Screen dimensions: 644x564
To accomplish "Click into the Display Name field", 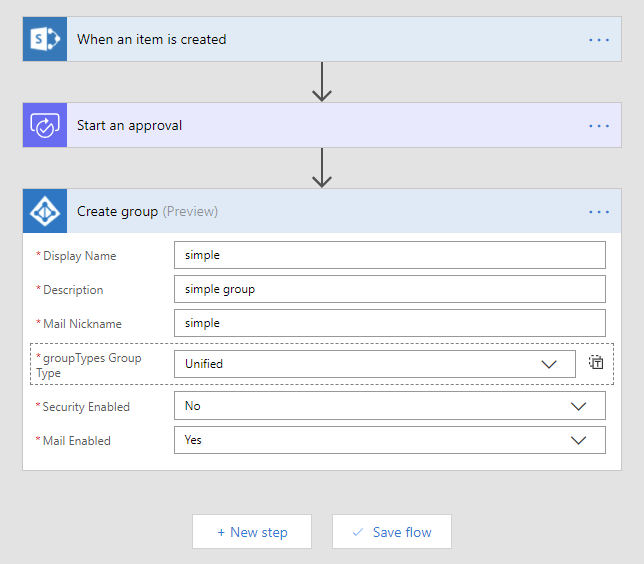I will pyautogui.click(x=389, y=255).
